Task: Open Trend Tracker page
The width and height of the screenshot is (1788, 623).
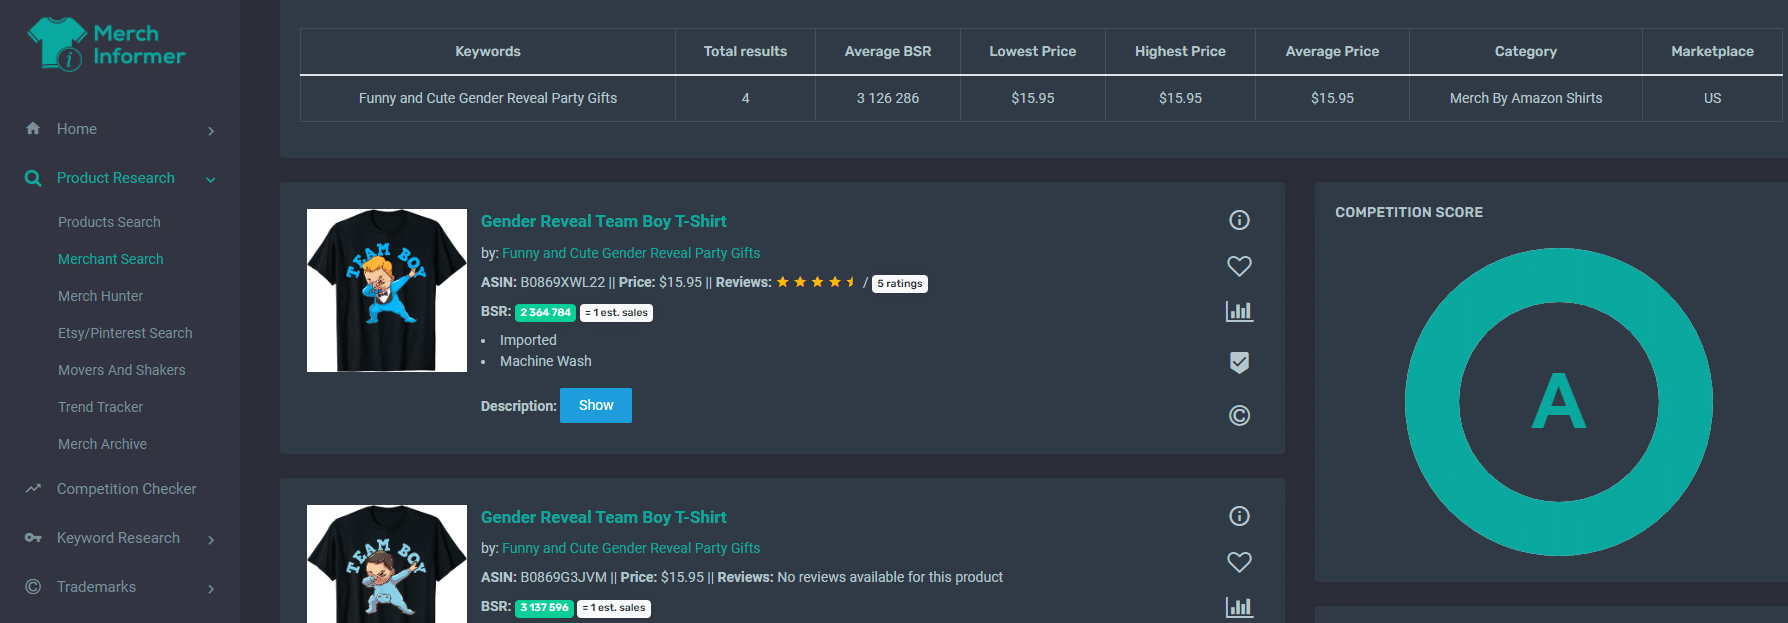Action: point(100,407)
